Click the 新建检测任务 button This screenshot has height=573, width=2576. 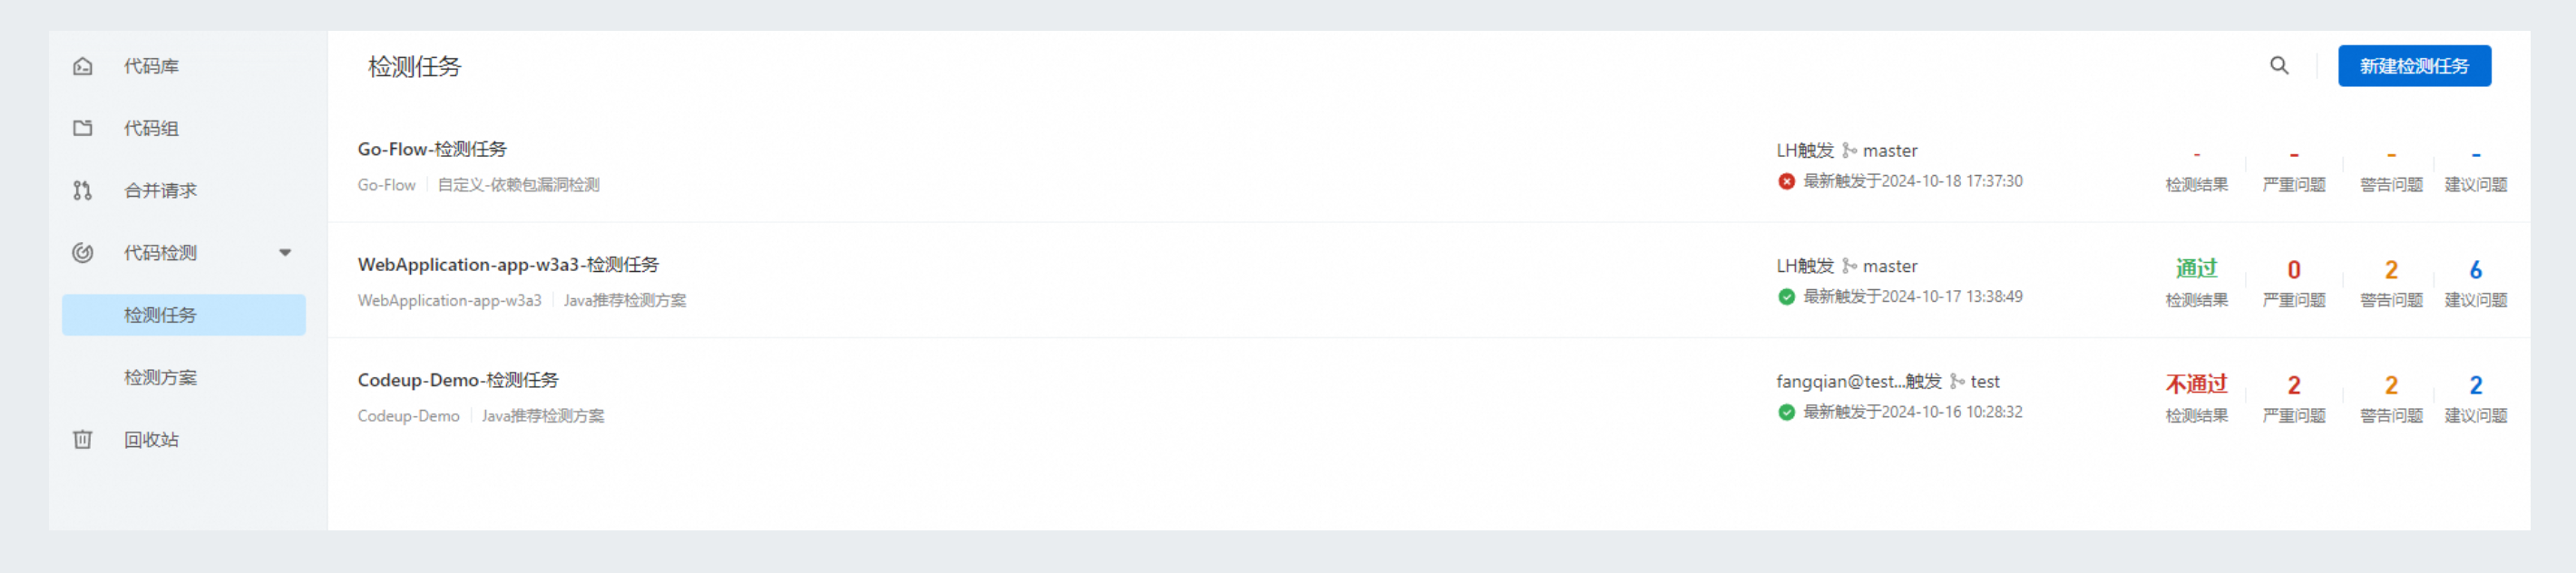[x=2413, y=66]
